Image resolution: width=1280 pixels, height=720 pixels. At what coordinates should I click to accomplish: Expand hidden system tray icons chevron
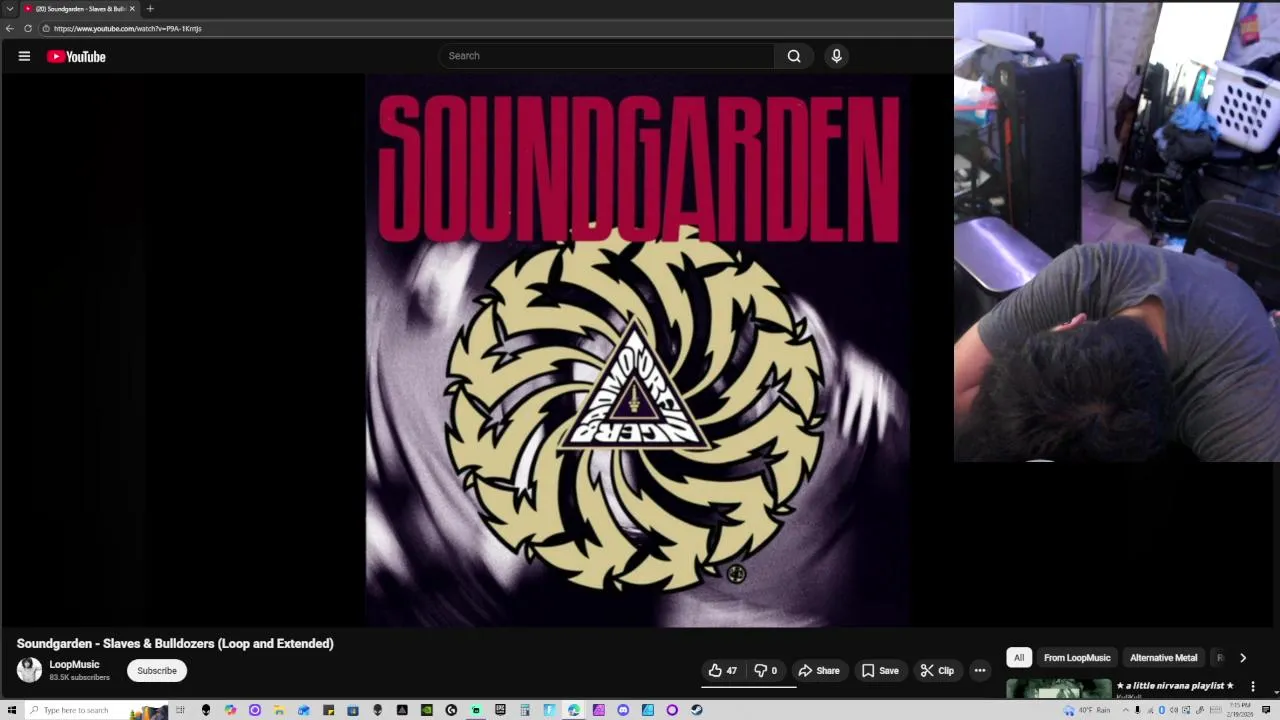[x=1126, y=710]
